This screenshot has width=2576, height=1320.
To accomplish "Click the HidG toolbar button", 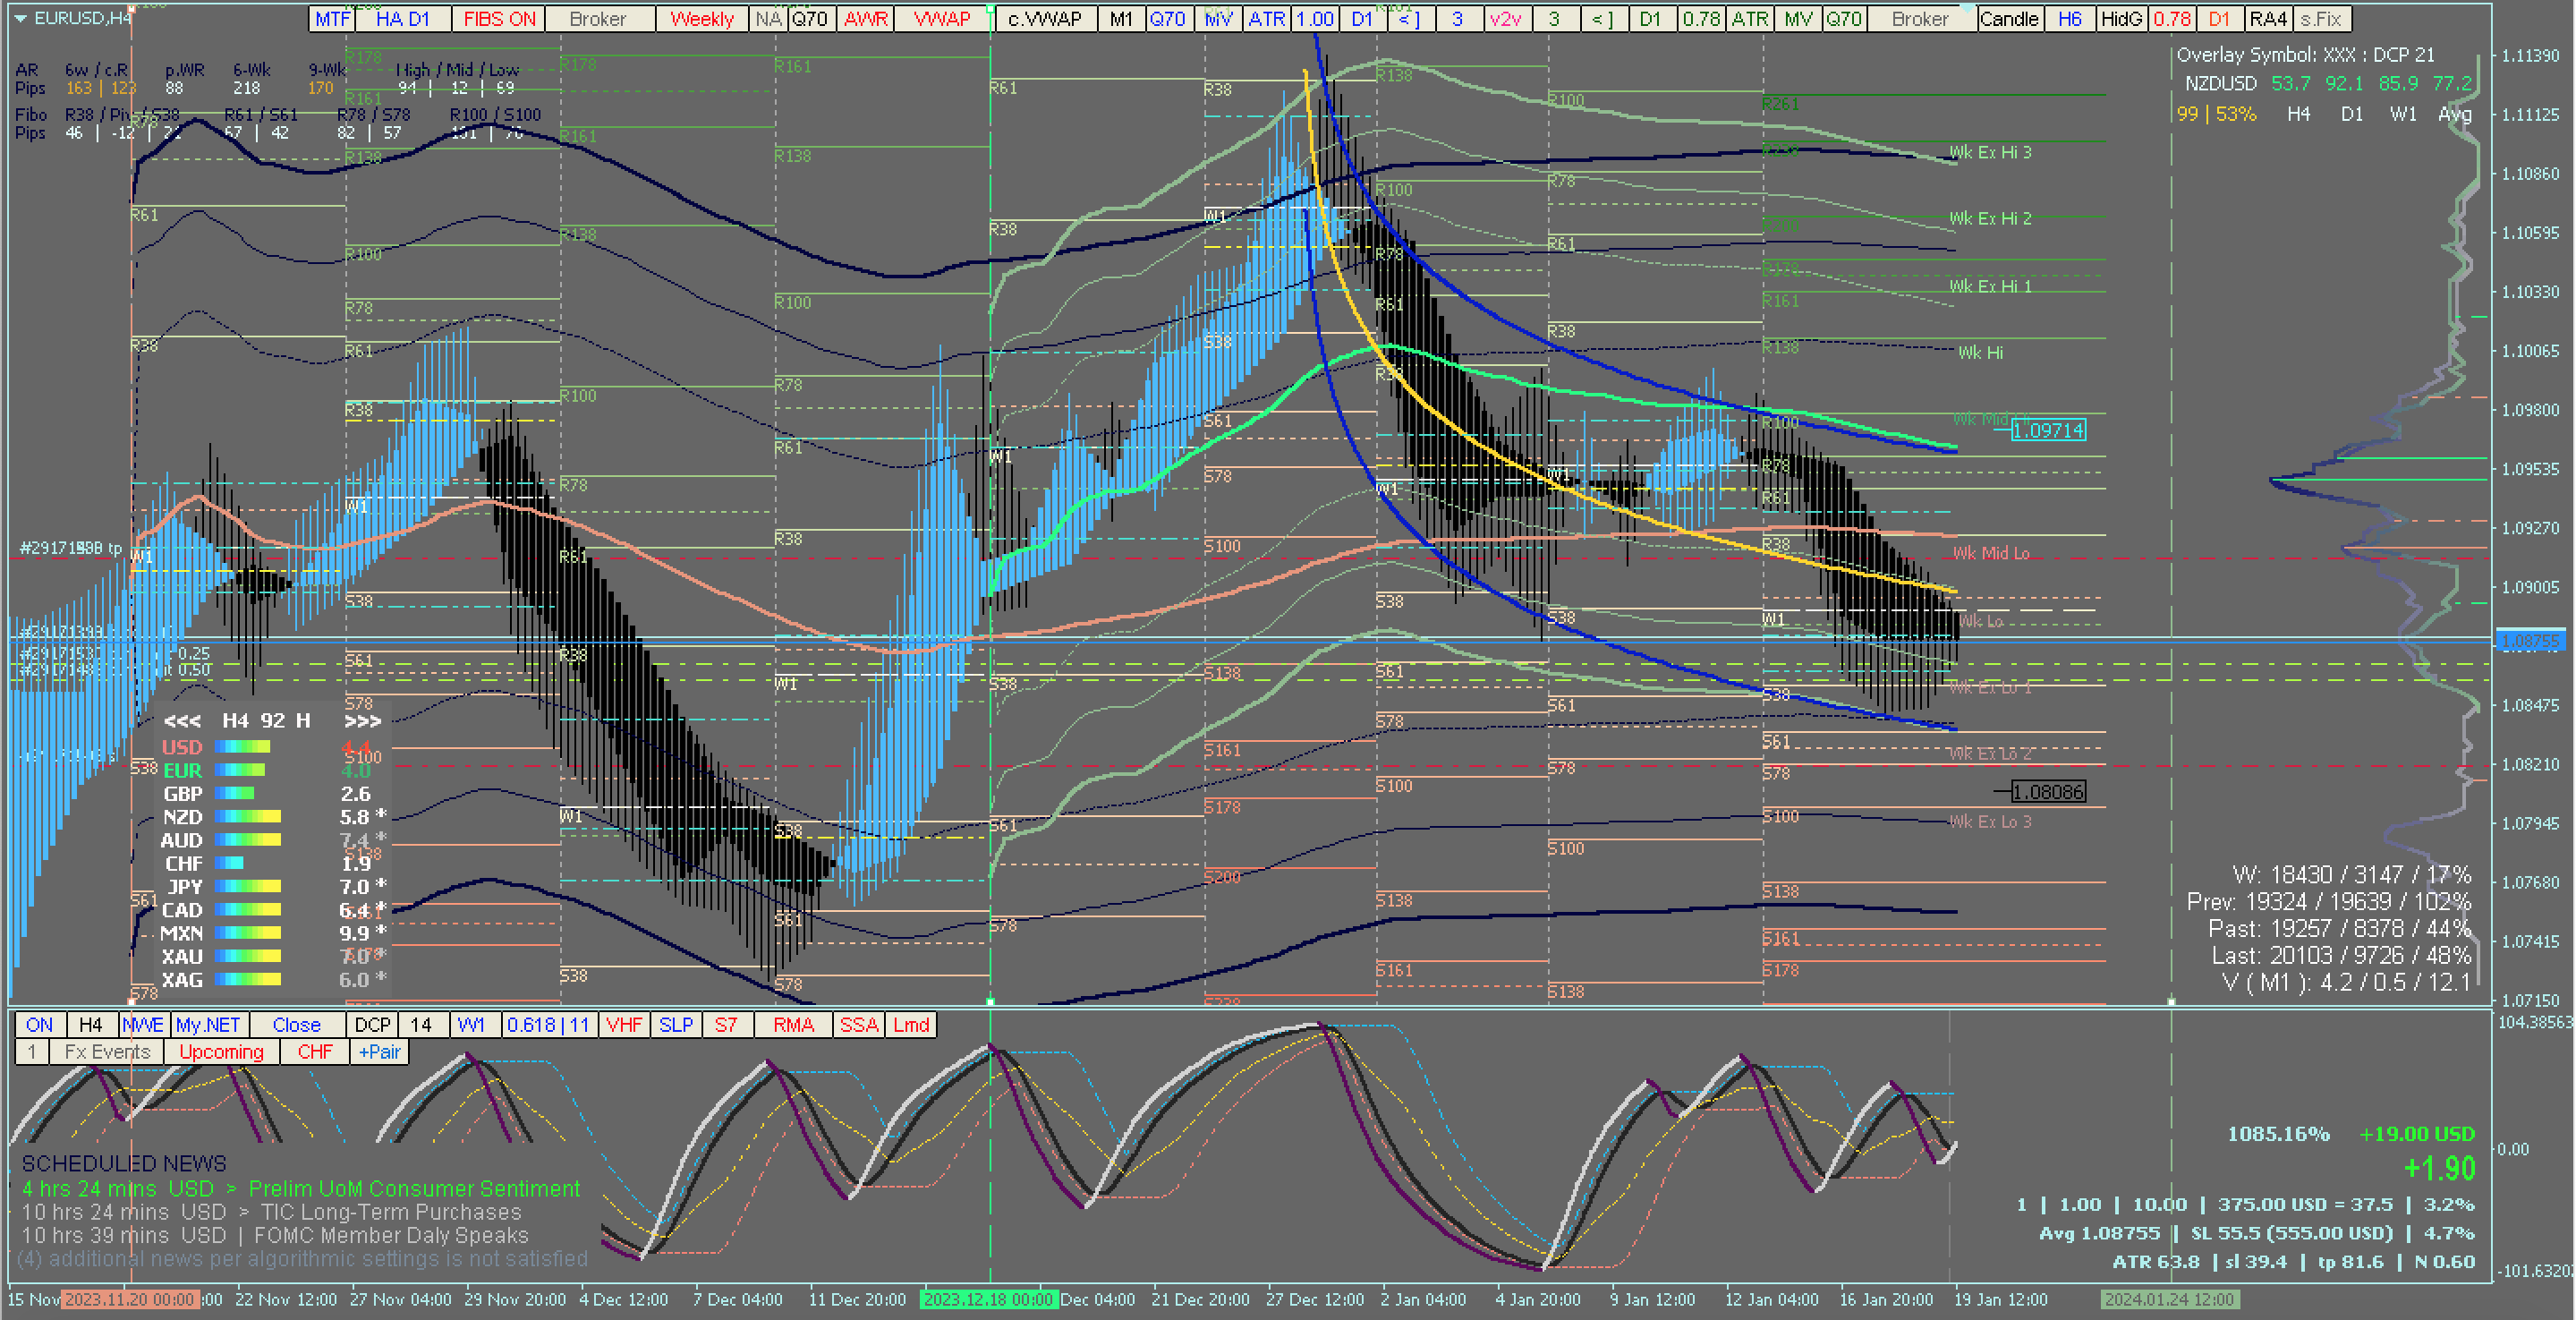I will 2121,19.
